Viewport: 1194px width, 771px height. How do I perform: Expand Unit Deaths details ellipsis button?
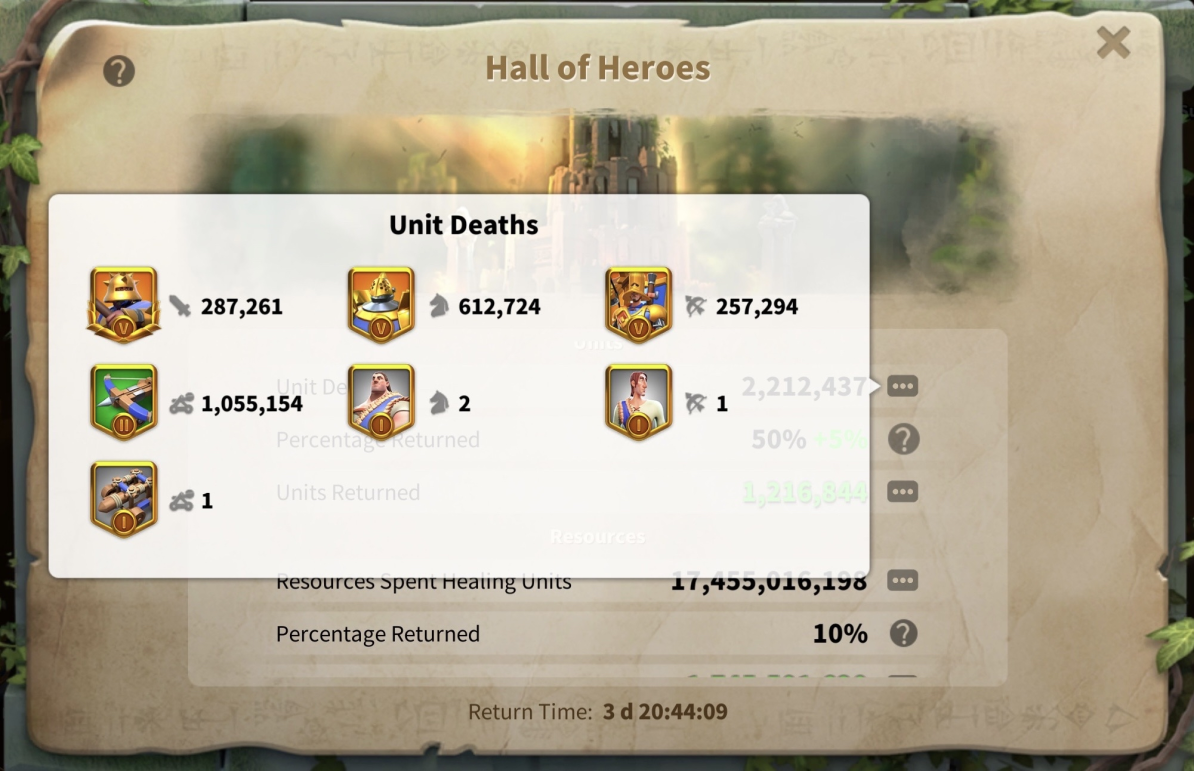[x=902, y=386]
